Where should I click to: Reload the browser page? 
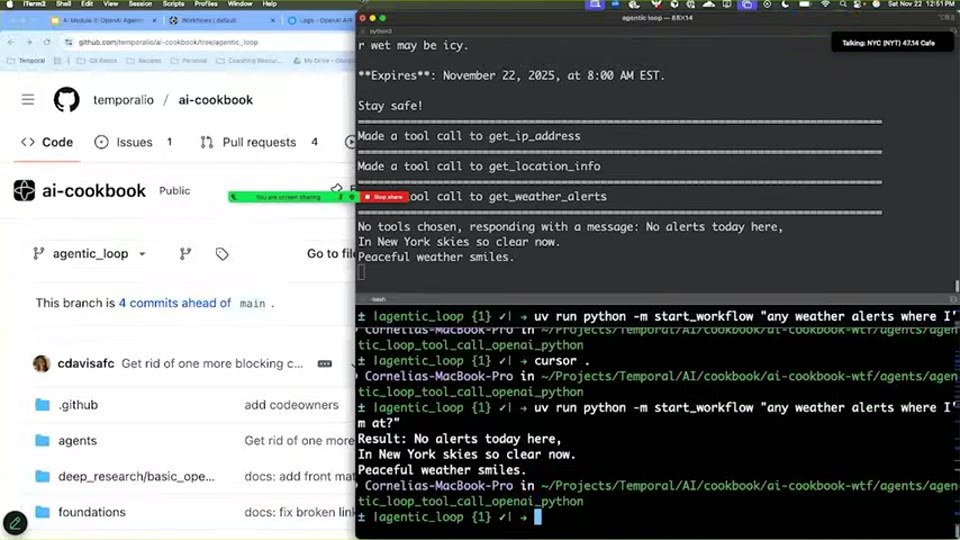coord(47,42)
